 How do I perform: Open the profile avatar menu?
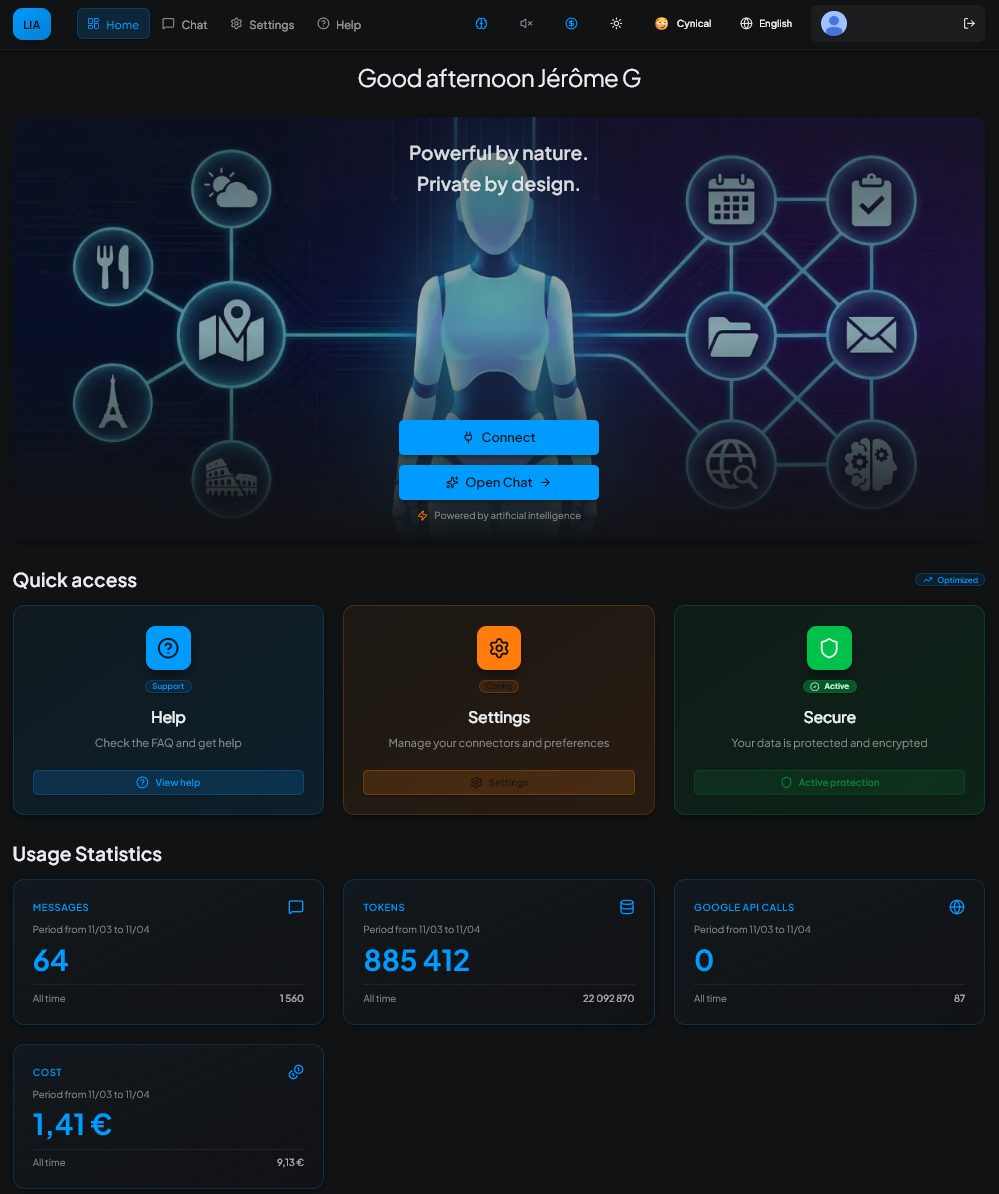pyautogui.click(x=833, y=23)
